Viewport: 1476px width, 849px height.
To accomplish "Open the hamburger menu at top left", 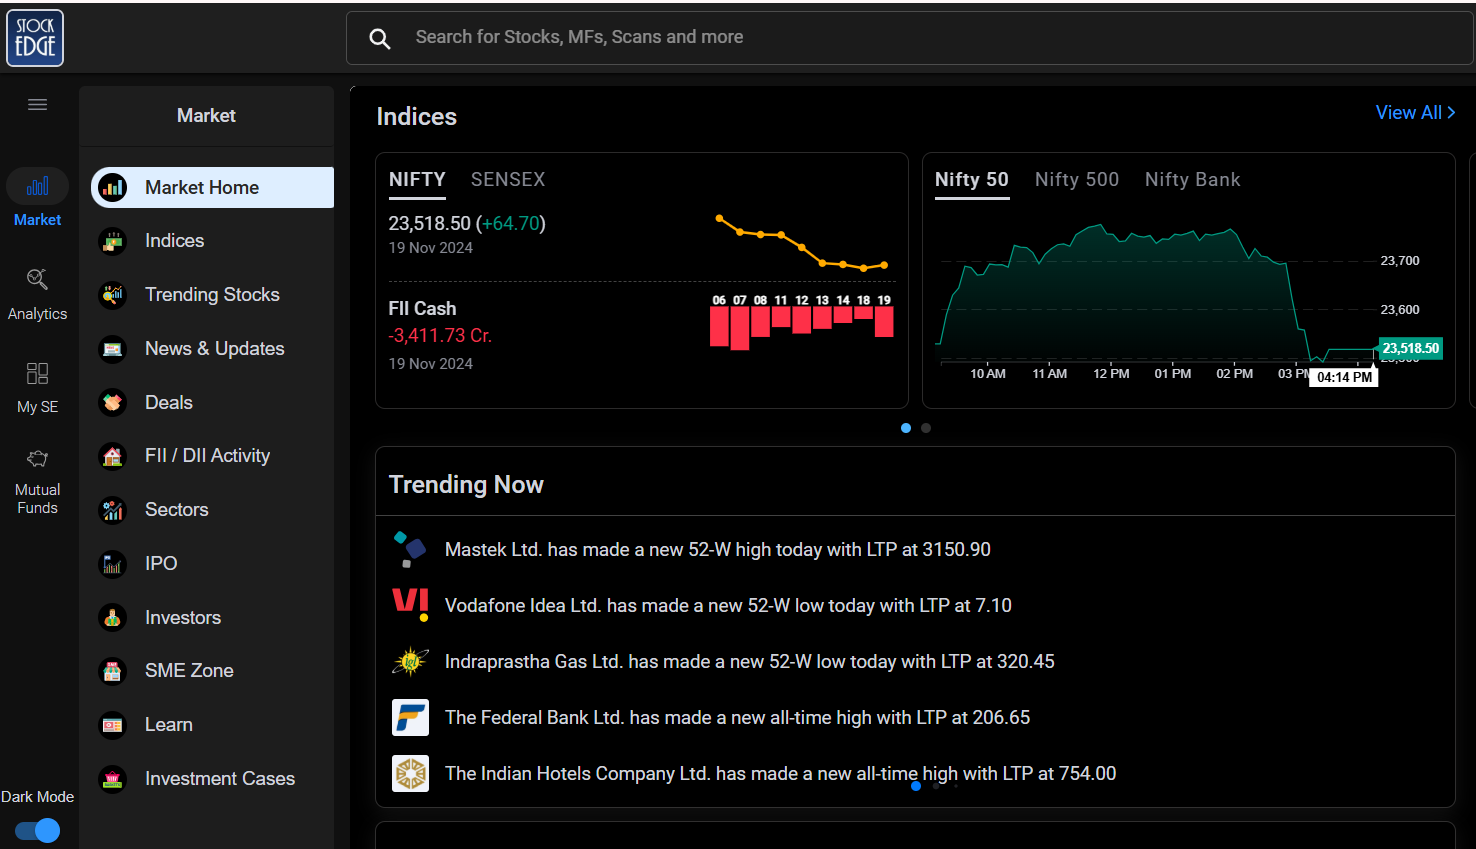I will click(x=37, y=103).
